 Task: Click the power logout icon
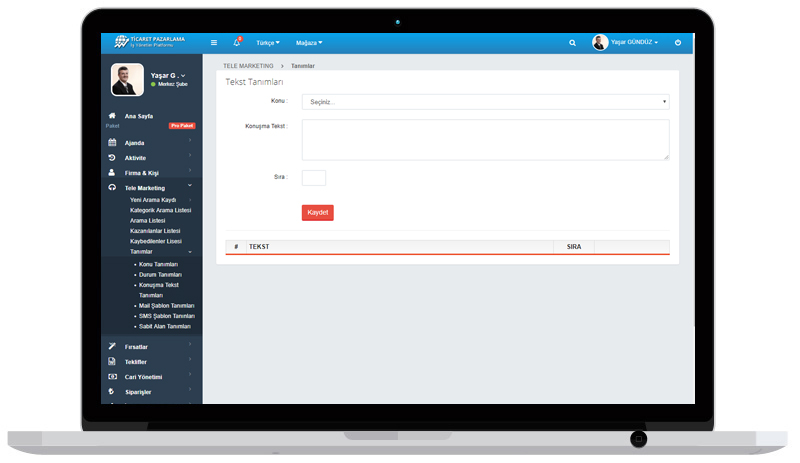pos(678,43)
